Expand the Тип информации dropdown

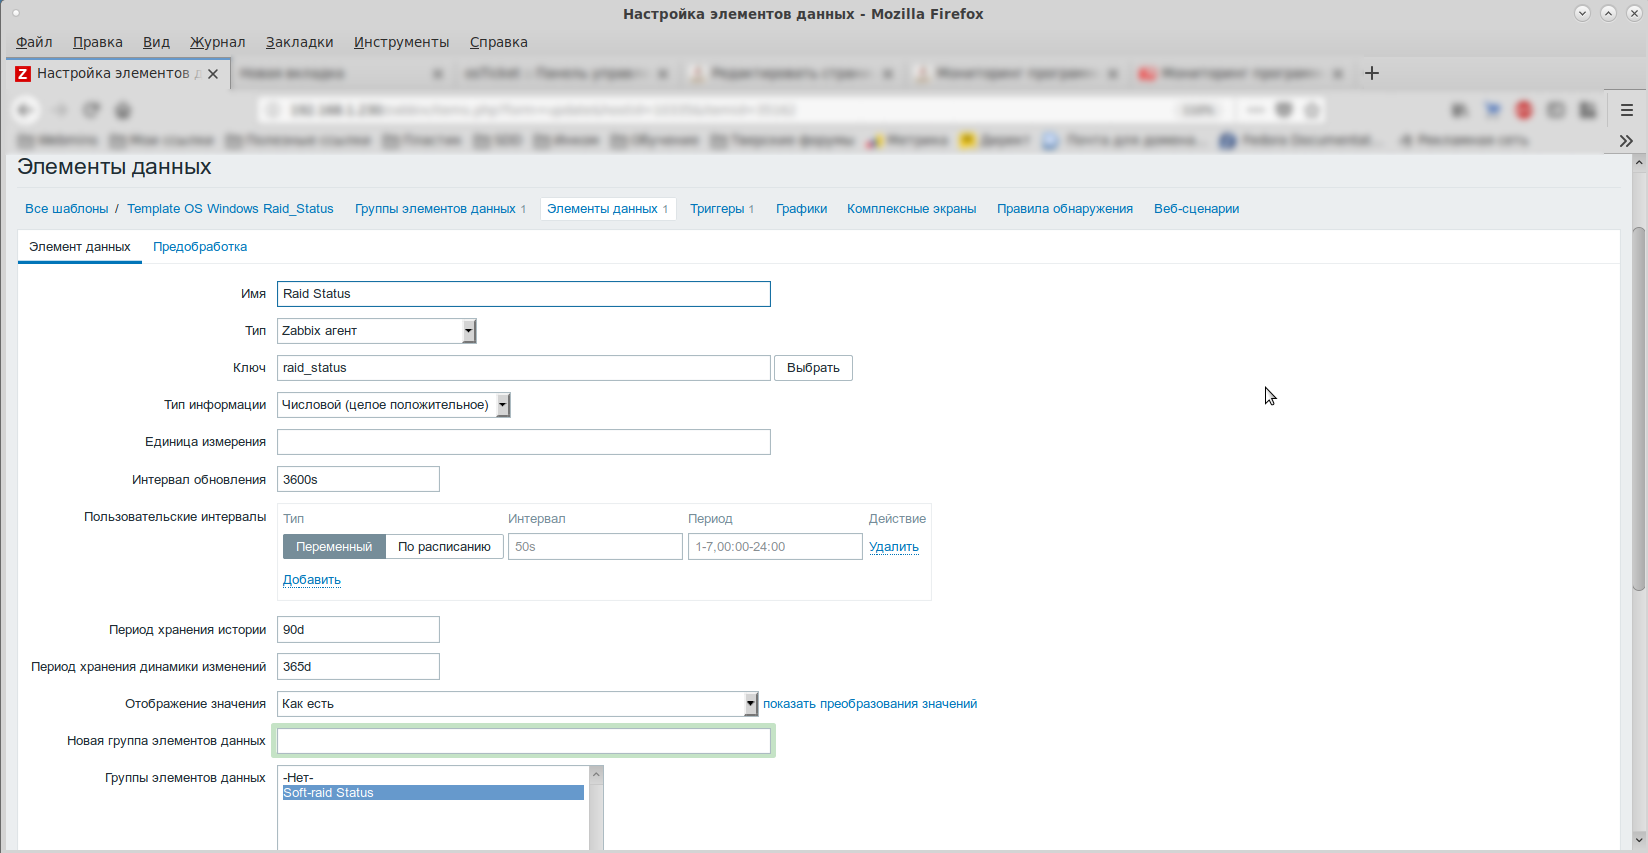coord(394,405)
